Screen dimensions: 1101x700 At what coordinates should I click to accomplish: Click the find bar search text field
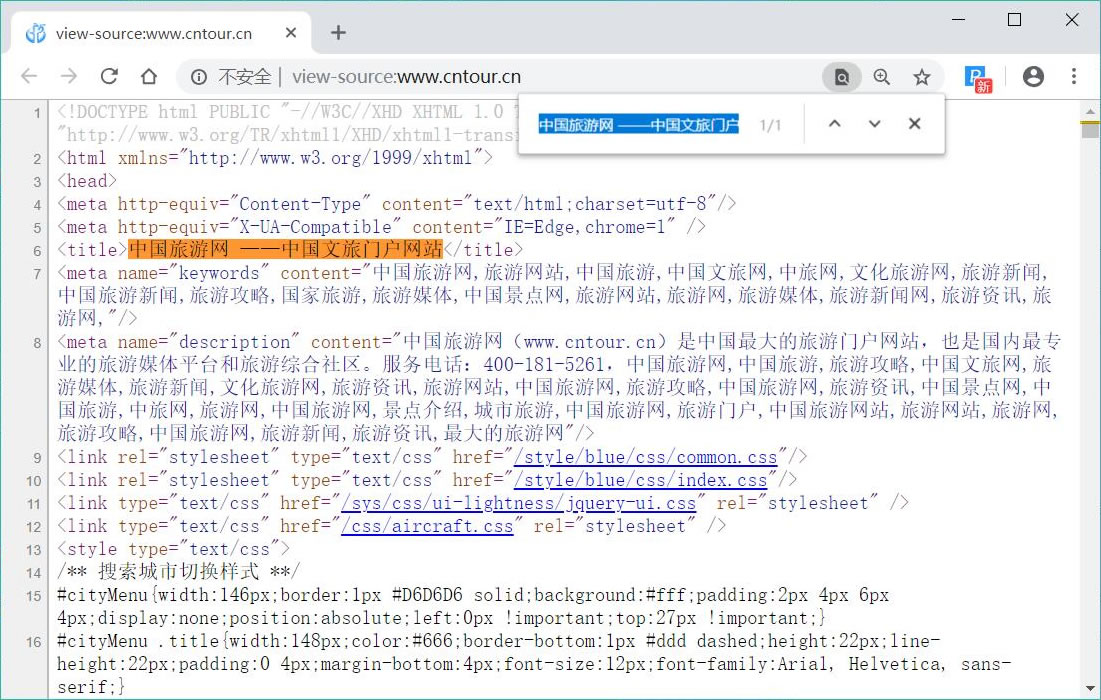point(639,125)
